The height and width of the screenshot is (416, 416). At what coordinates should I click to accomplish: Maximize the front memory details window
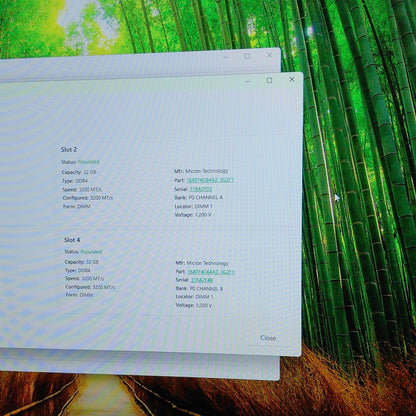(269, 80)
